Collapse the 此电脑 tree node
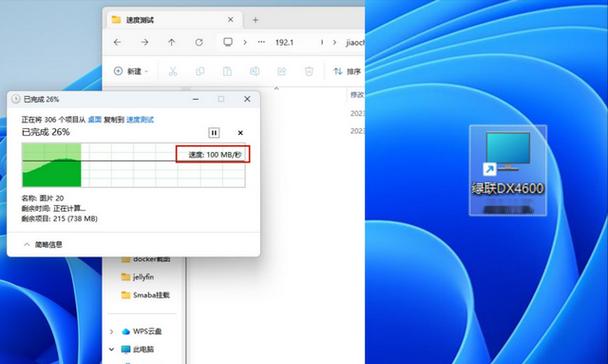 pyautogui.click(x=112, y=349)
